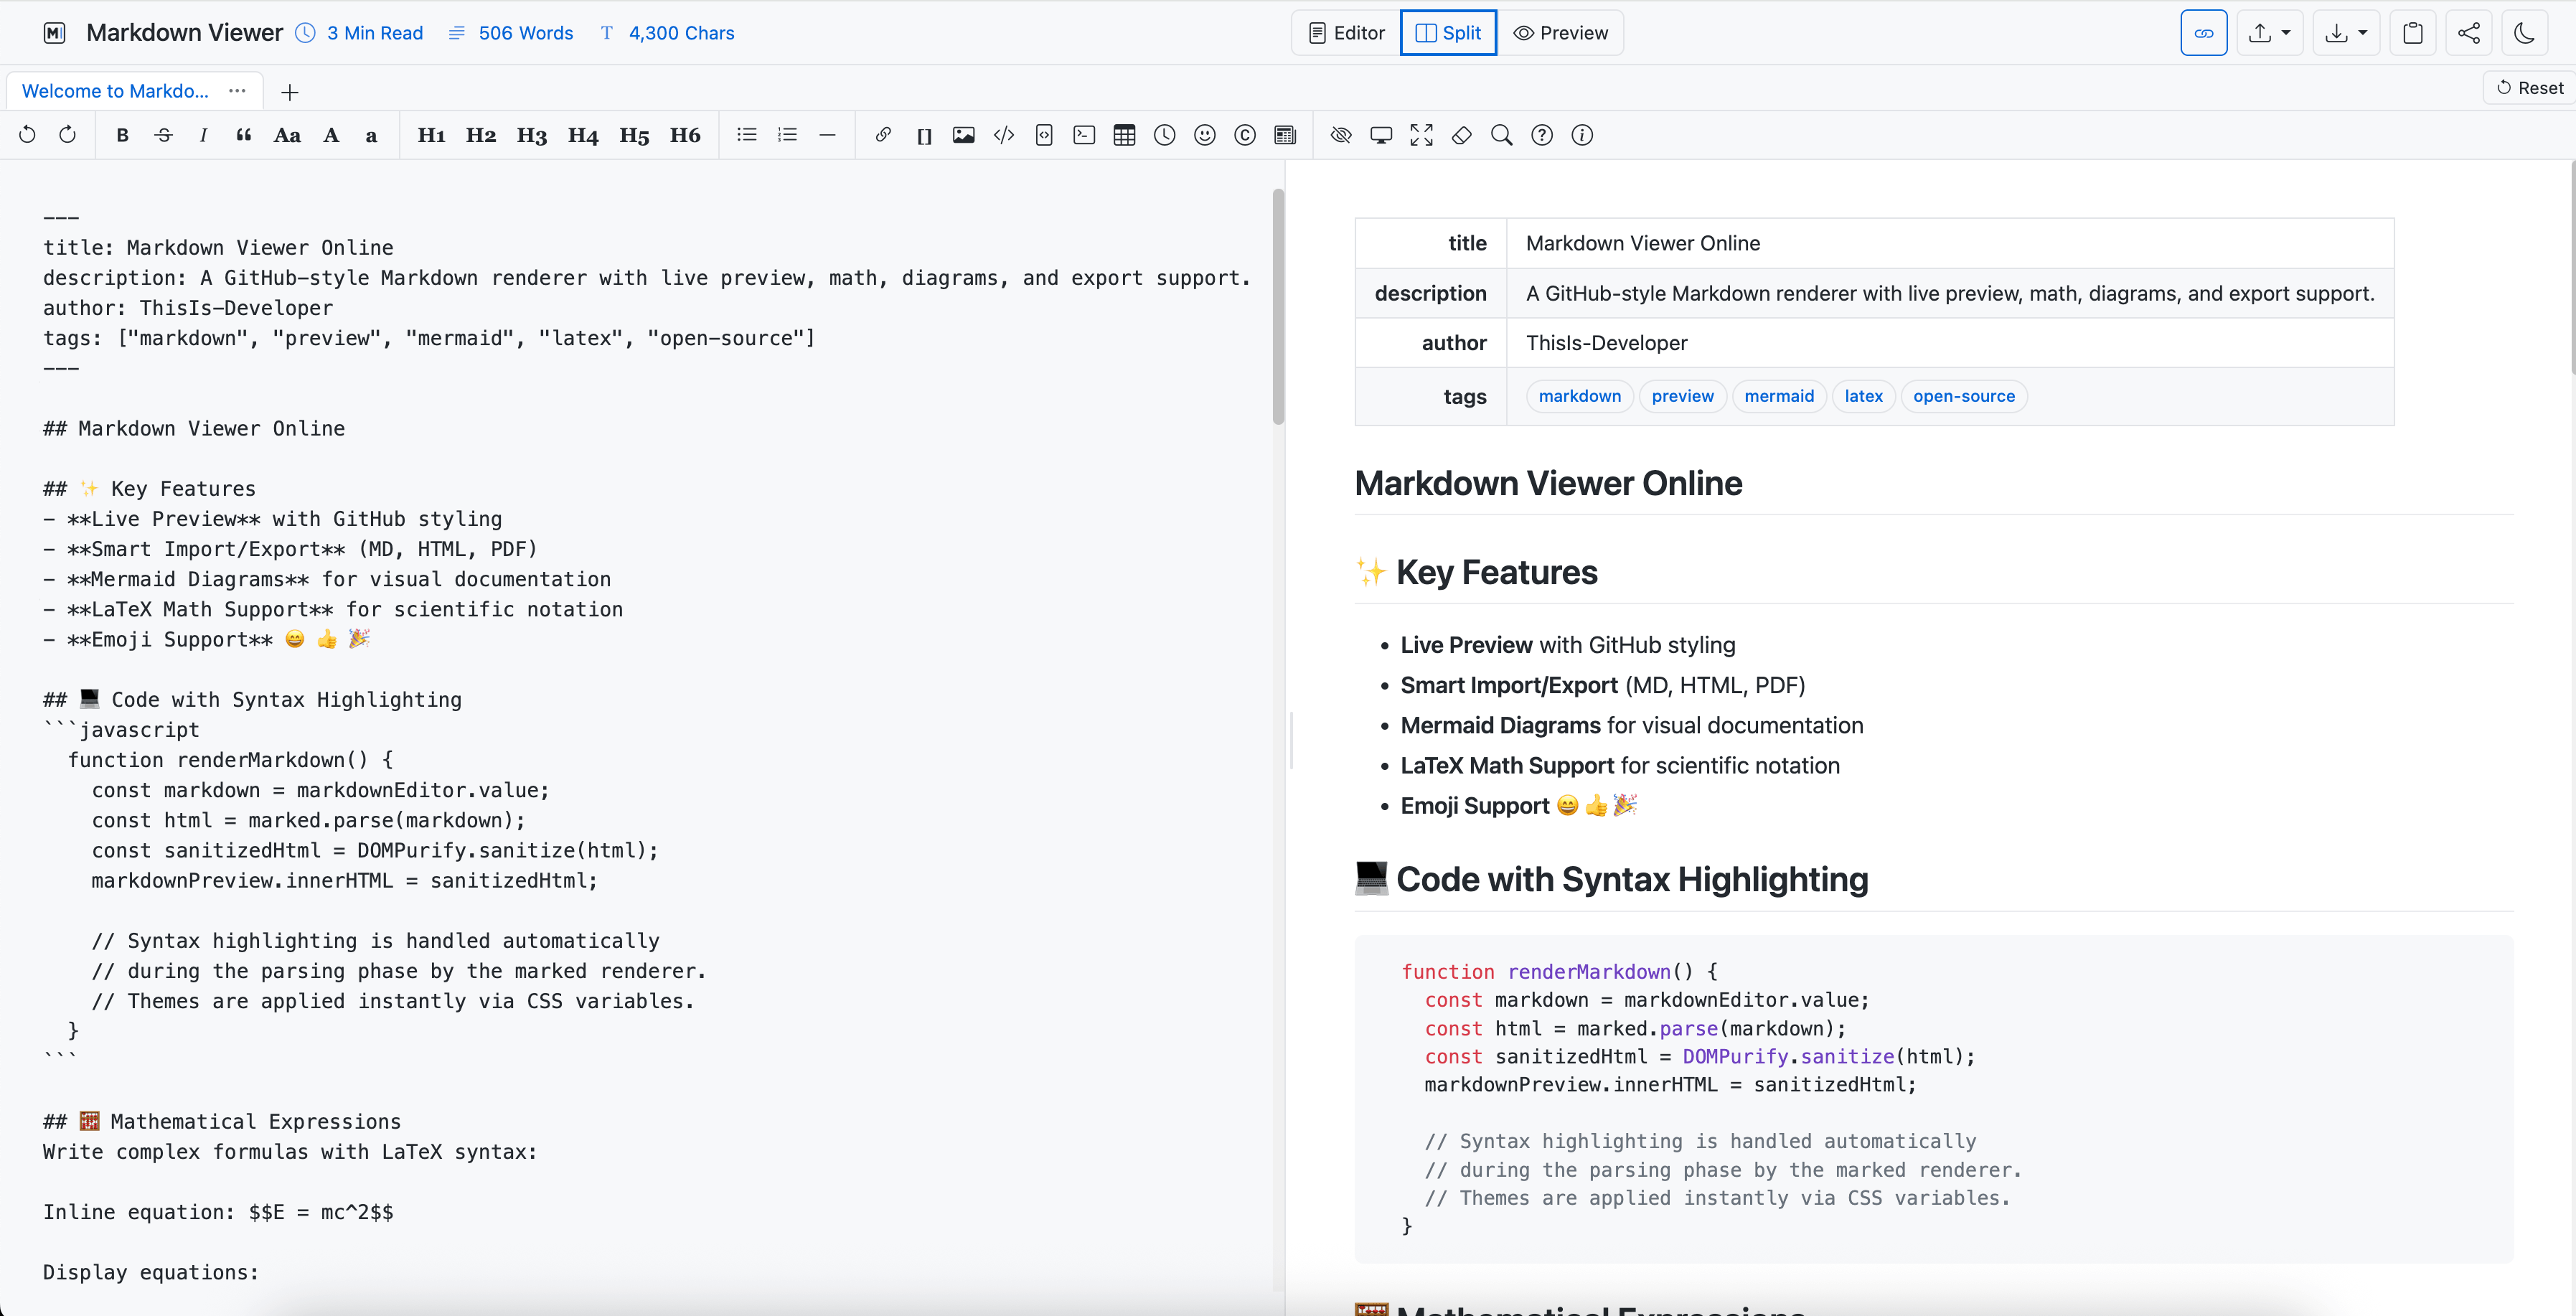The image size is (2576, 1316).
Task: Click the mermaid tag pill
Action: point(1779,396)
